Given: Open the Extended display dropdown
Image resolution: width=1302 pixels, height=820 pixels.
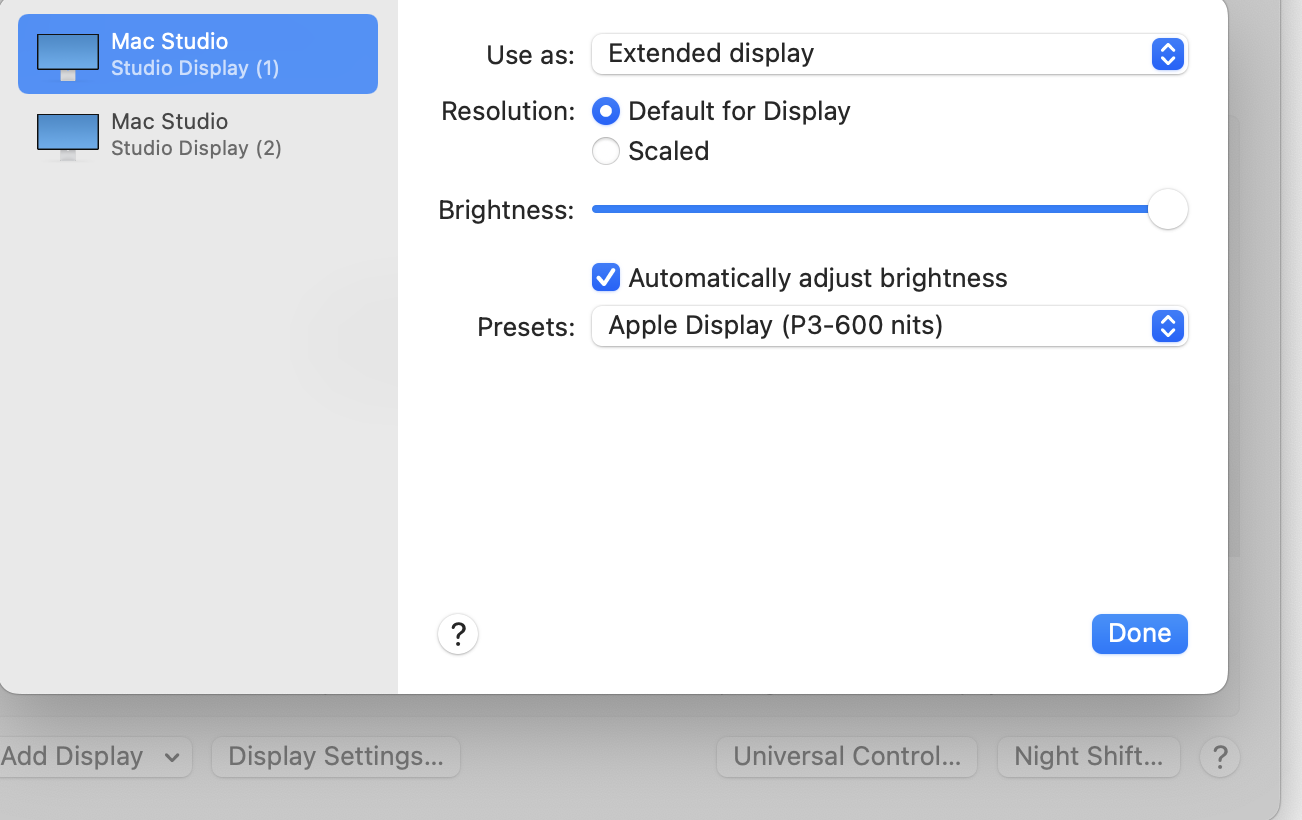Looking at the screenshot, I should (888, 54).
